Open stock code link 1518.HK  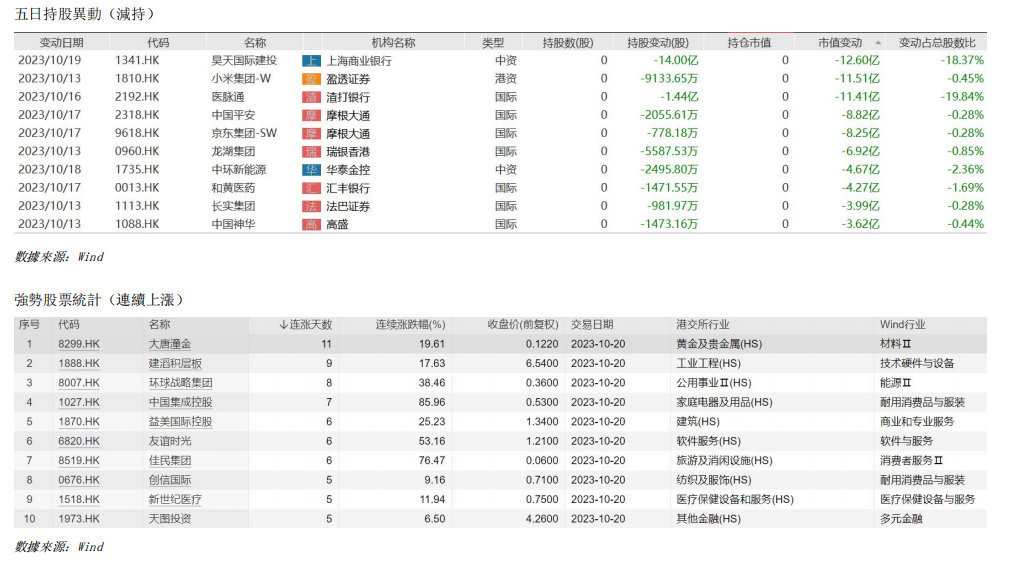click(x=79, y=500)
